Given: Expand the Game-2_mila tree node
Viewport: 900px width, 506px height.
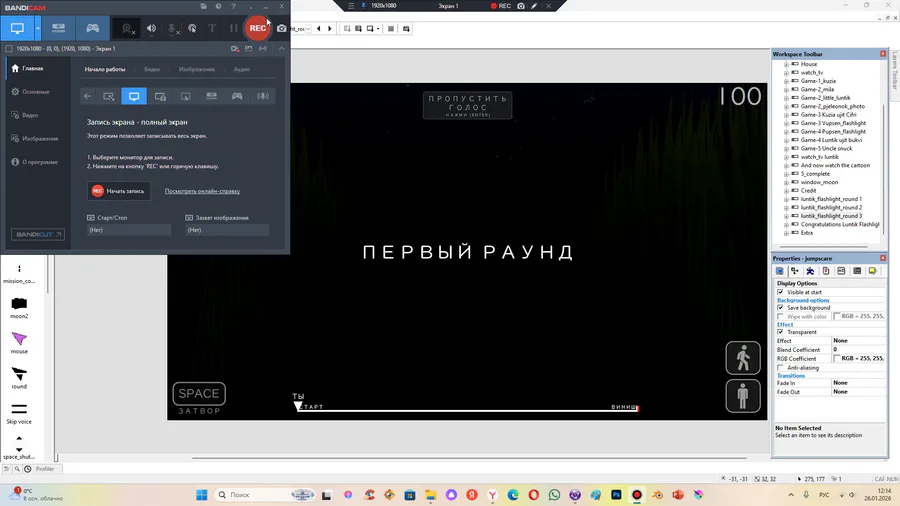Looking at the screenshot, I should coord(786,89).
